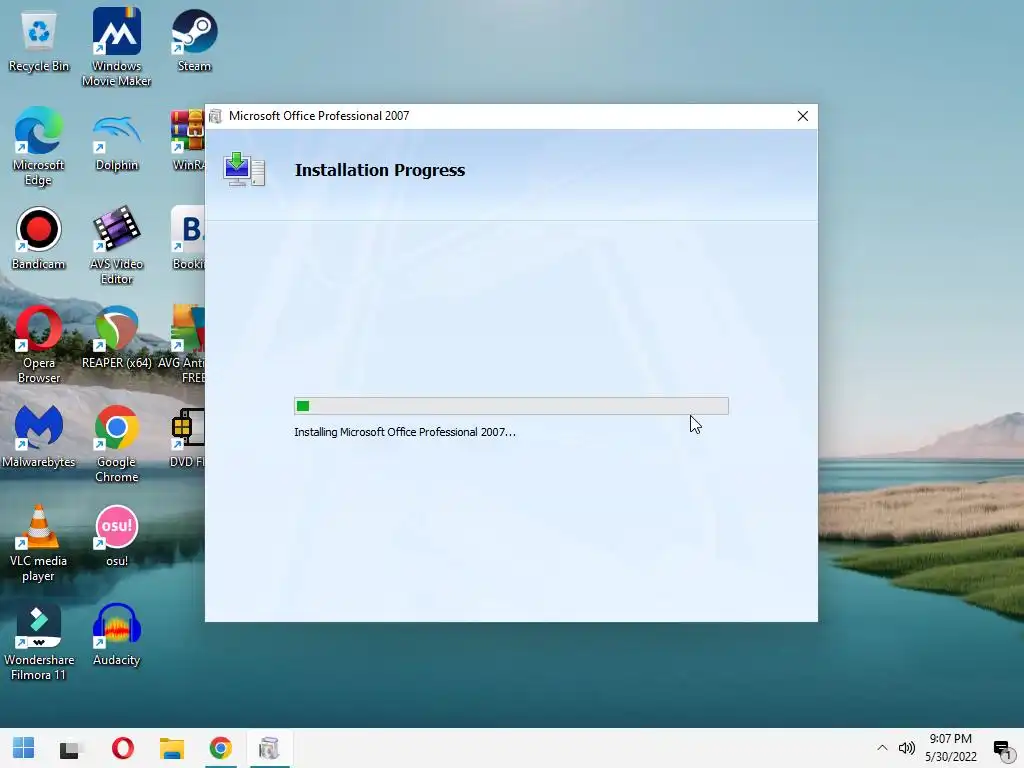The width and height of the screenshot is (1024, 768).
Task: Open the Recycle Bin desktop icon
Action: 39,42
